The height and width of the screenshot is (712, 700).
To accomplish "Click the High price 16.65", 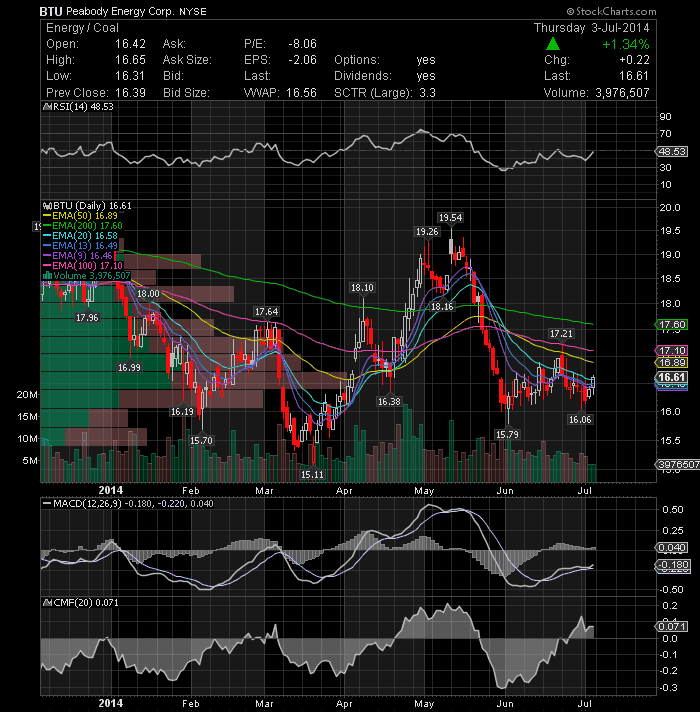I will (x=130, y=60).
